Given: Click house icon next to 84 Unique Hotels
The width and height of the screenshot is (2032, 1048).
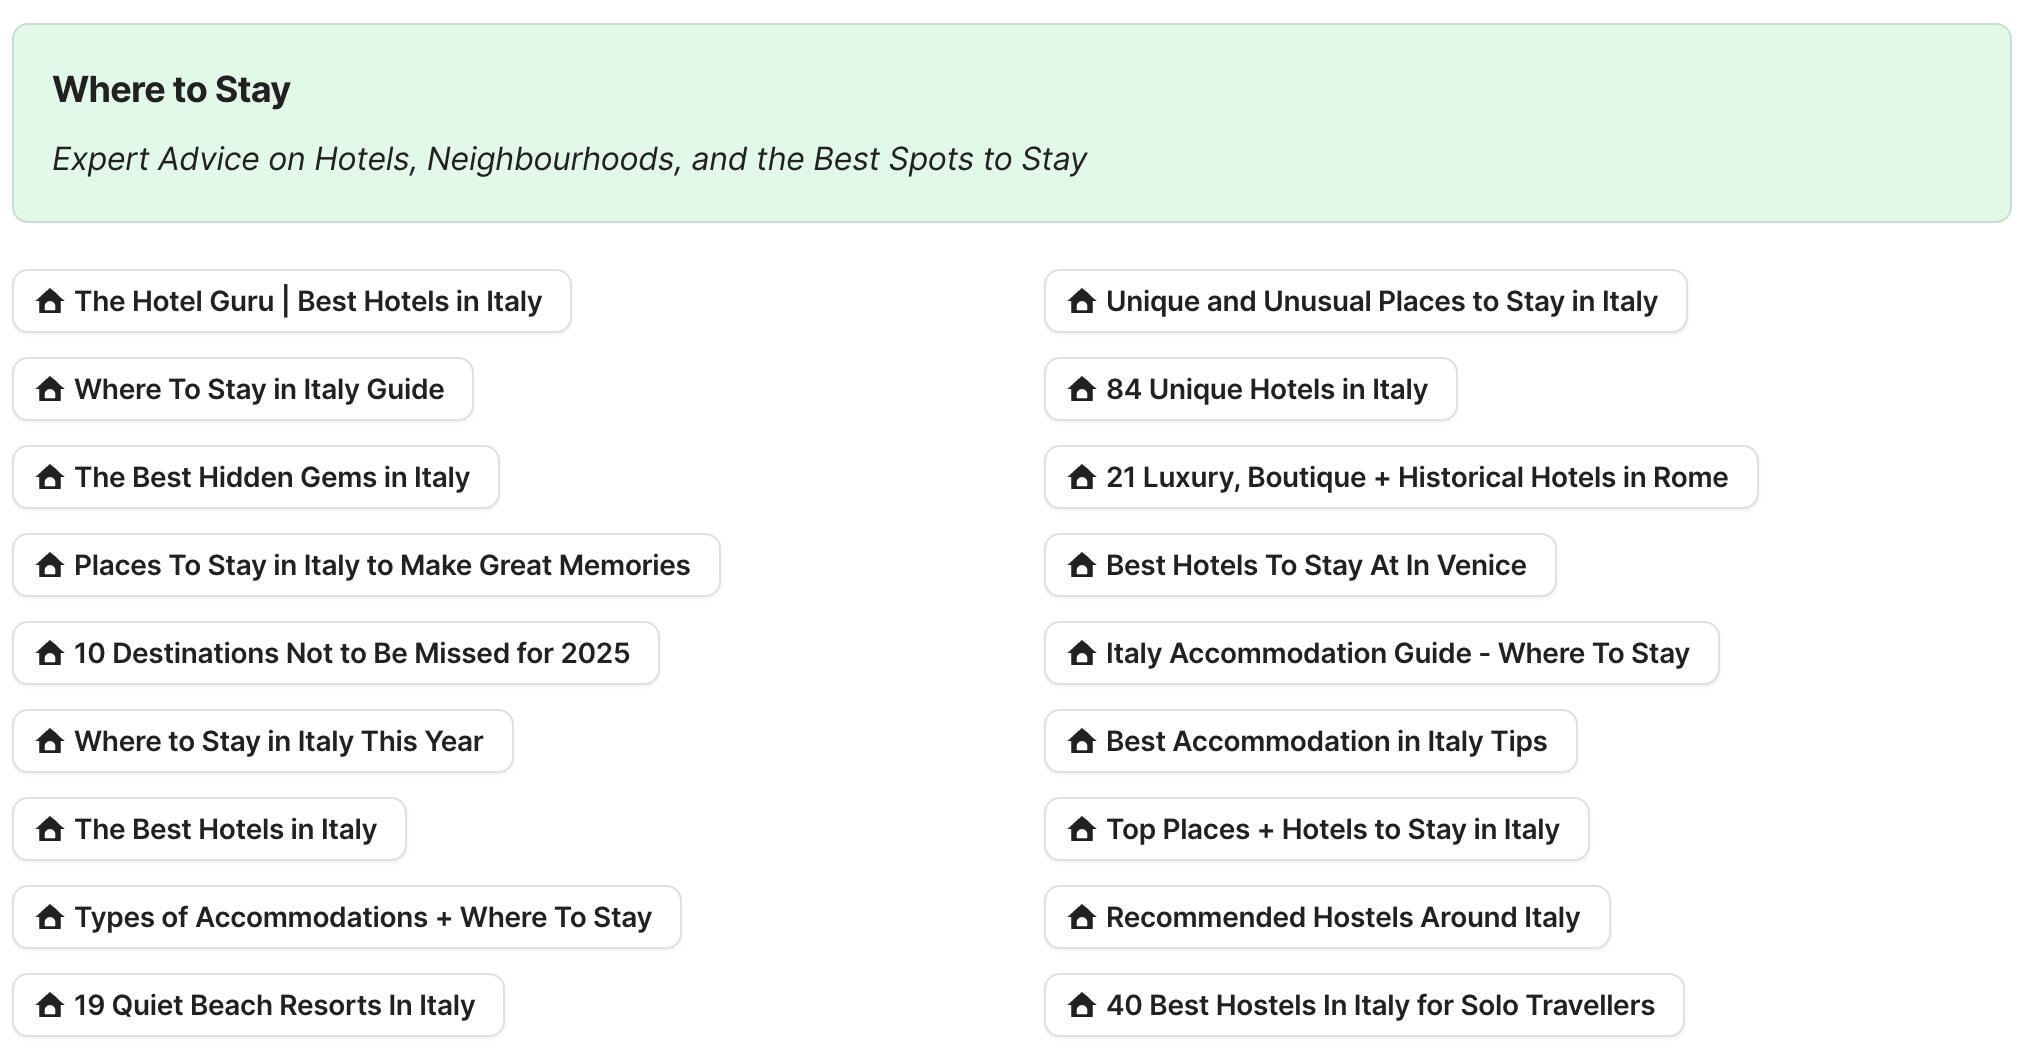Looking at the screenshot, I should (x=1082, y=389).
